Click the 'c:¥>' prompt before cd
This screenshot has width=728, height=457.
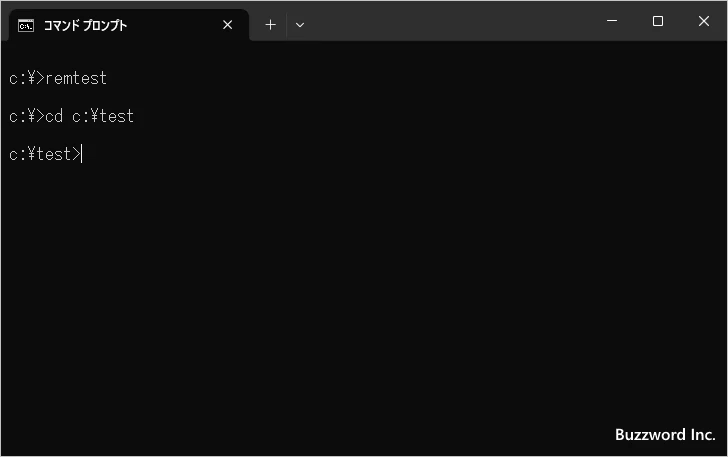point(26,116)
